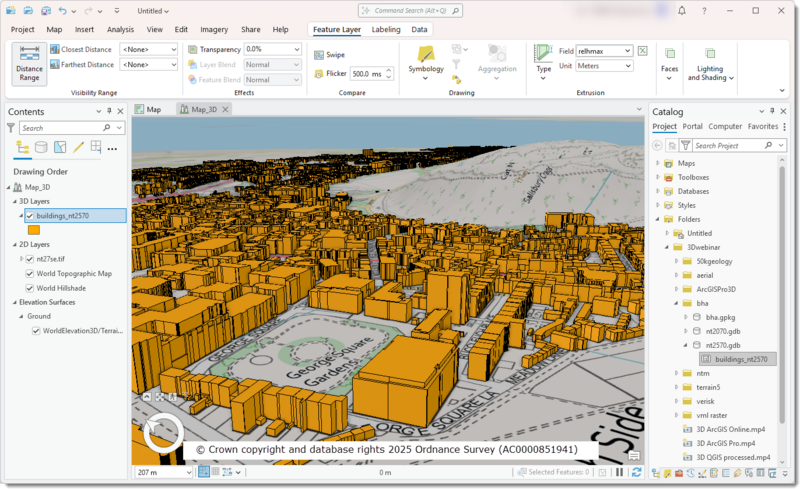Viewport: 800px width, 489px height.
Task: Open the extrusion Type menu
Action: click(x=543, y=63)
